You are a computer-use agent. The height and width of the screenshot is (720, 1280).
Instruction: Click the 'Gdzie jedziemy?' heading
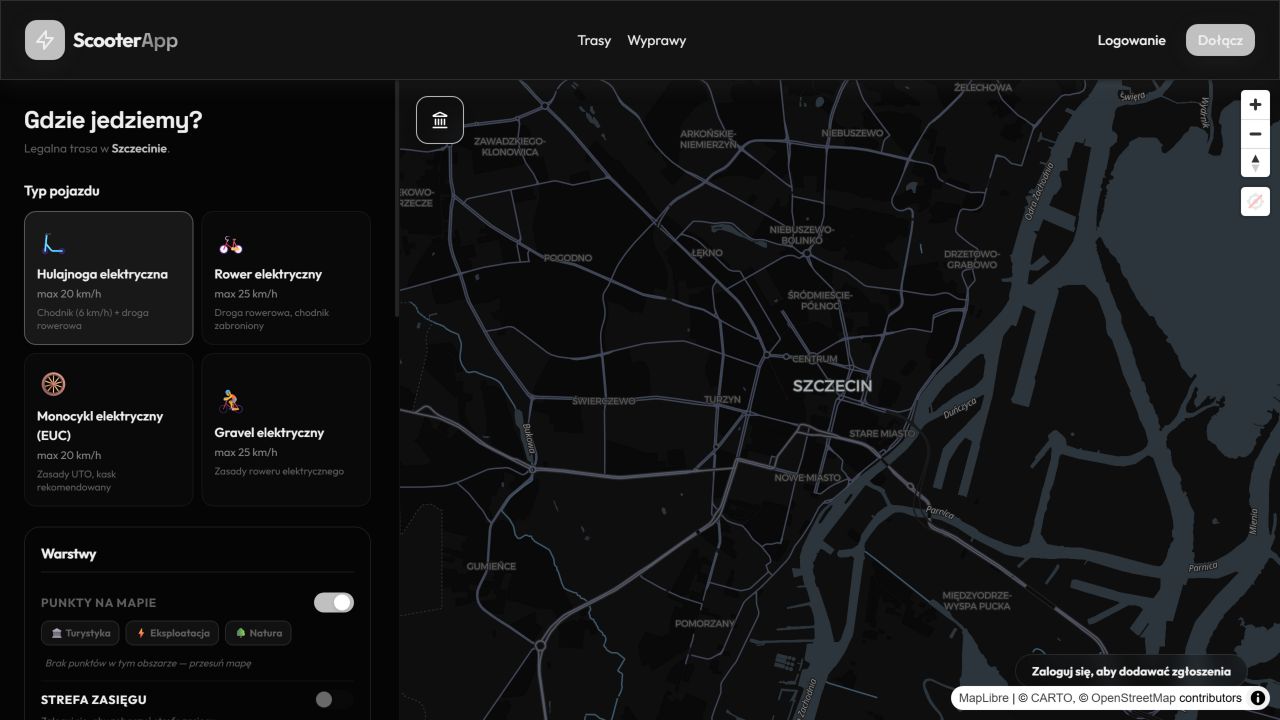[113, 120]
